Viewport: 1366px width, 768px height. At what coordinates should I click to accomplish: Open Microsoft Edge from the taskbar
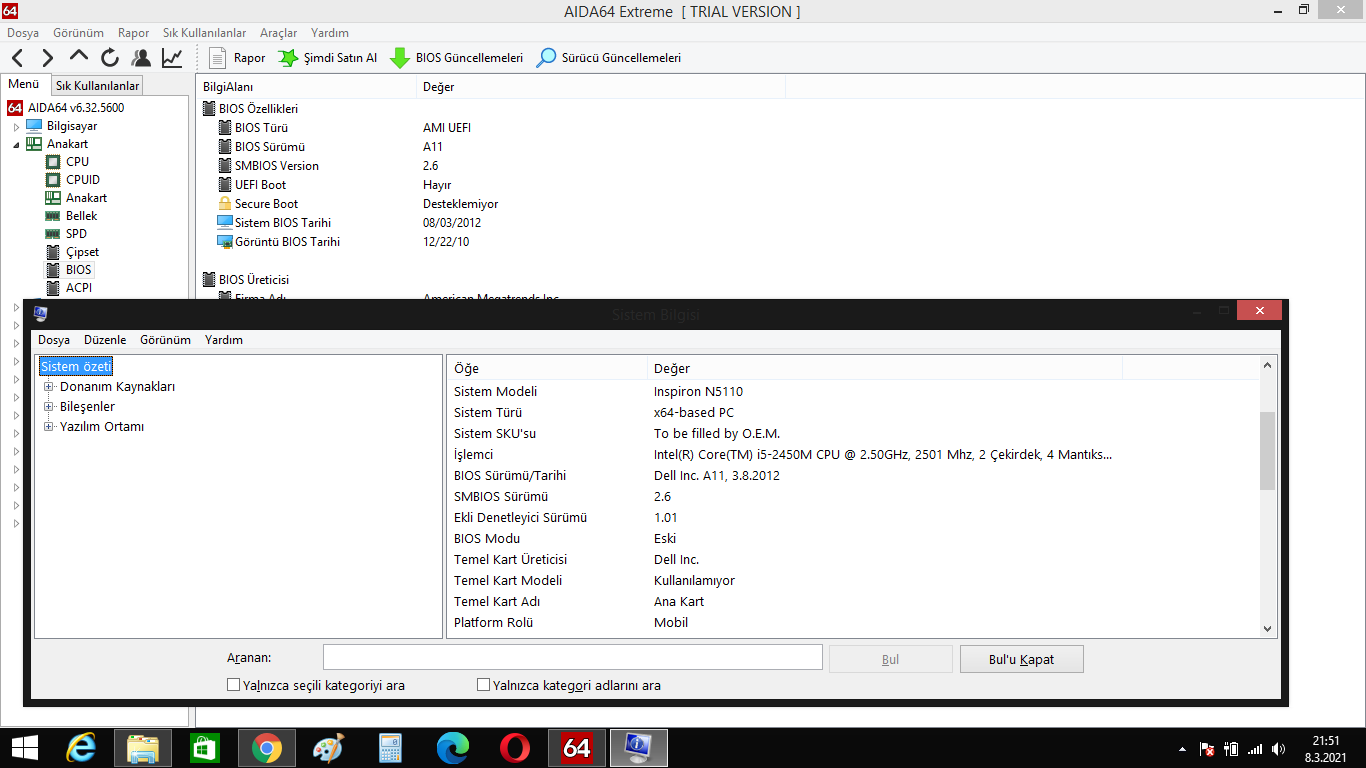tap(452, 748)
